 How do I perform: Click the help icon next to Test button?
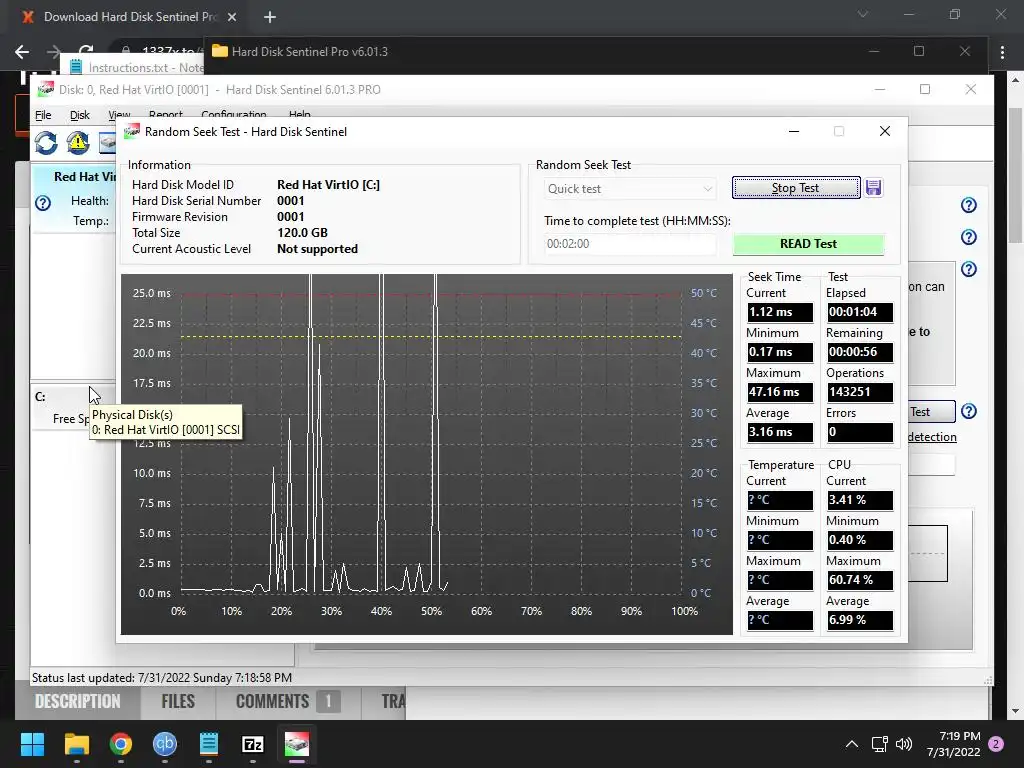click(x=968, y=411)
